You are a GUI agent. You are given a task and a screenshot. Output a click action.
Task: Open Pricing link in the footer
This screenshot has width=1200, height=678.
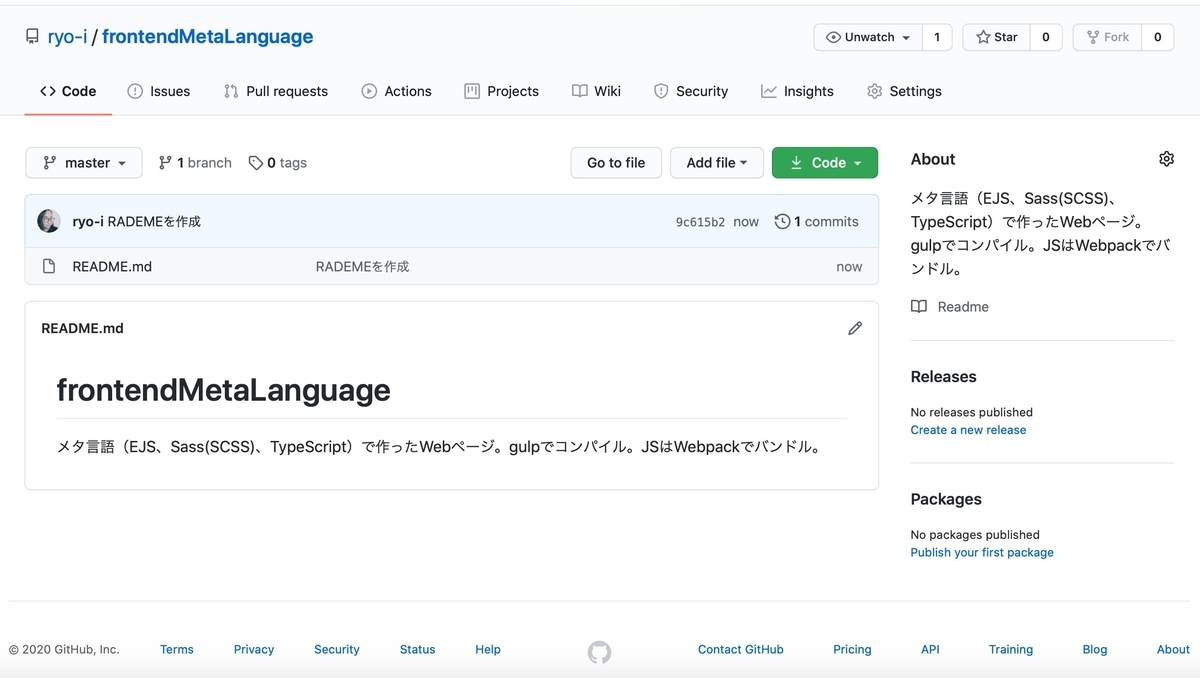point(852,650)
